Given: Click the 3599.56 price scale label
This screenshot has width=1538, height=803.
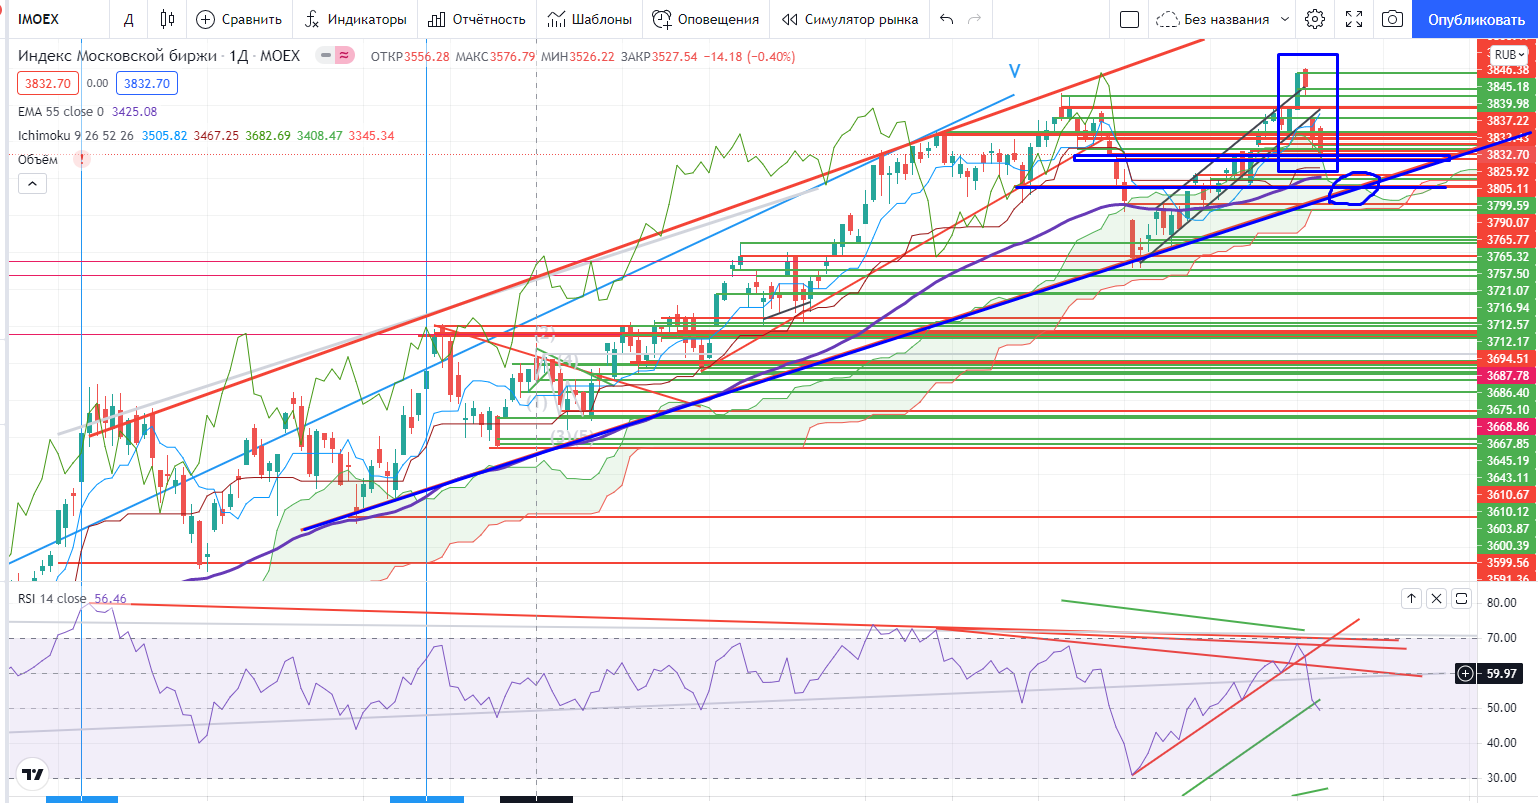Looking at the screenshot, I should [1507, 563].
